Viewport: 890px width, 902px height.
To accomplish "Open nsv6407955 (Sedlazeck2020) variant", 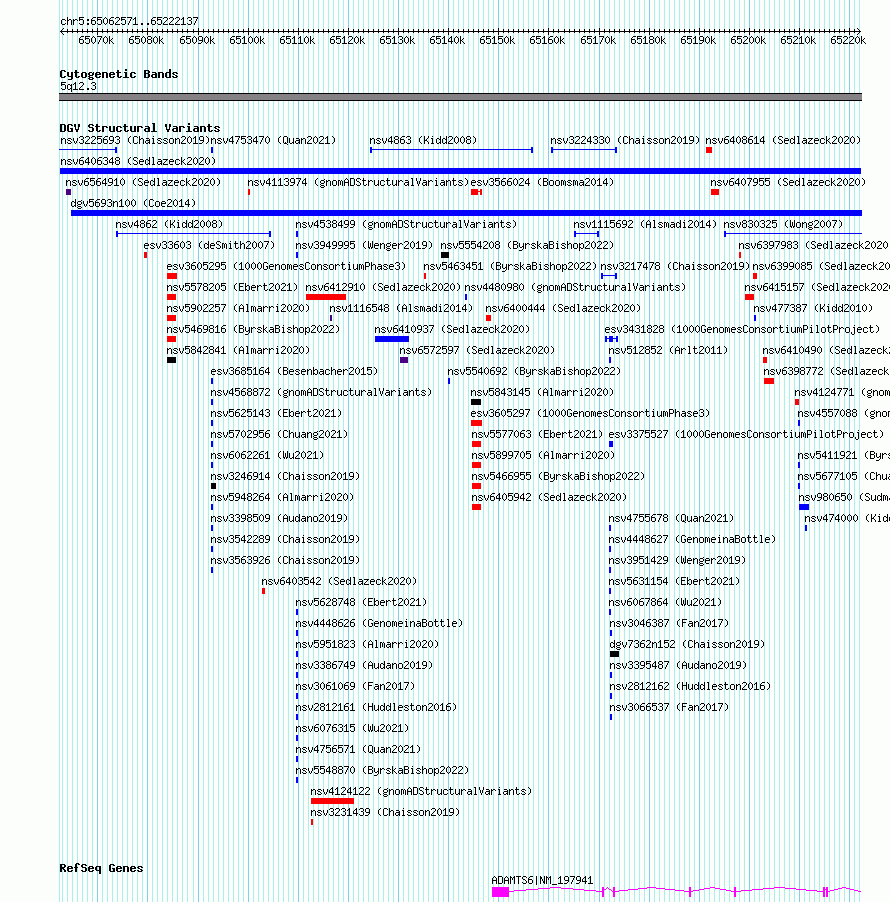I will [788, 182].
